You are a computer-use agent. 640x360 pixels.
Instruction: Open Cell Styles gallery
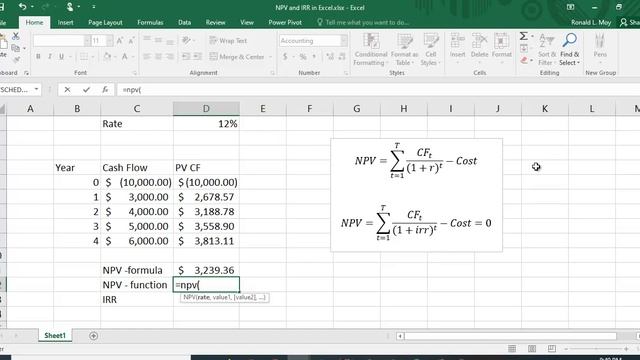click(x=431, y=50)
